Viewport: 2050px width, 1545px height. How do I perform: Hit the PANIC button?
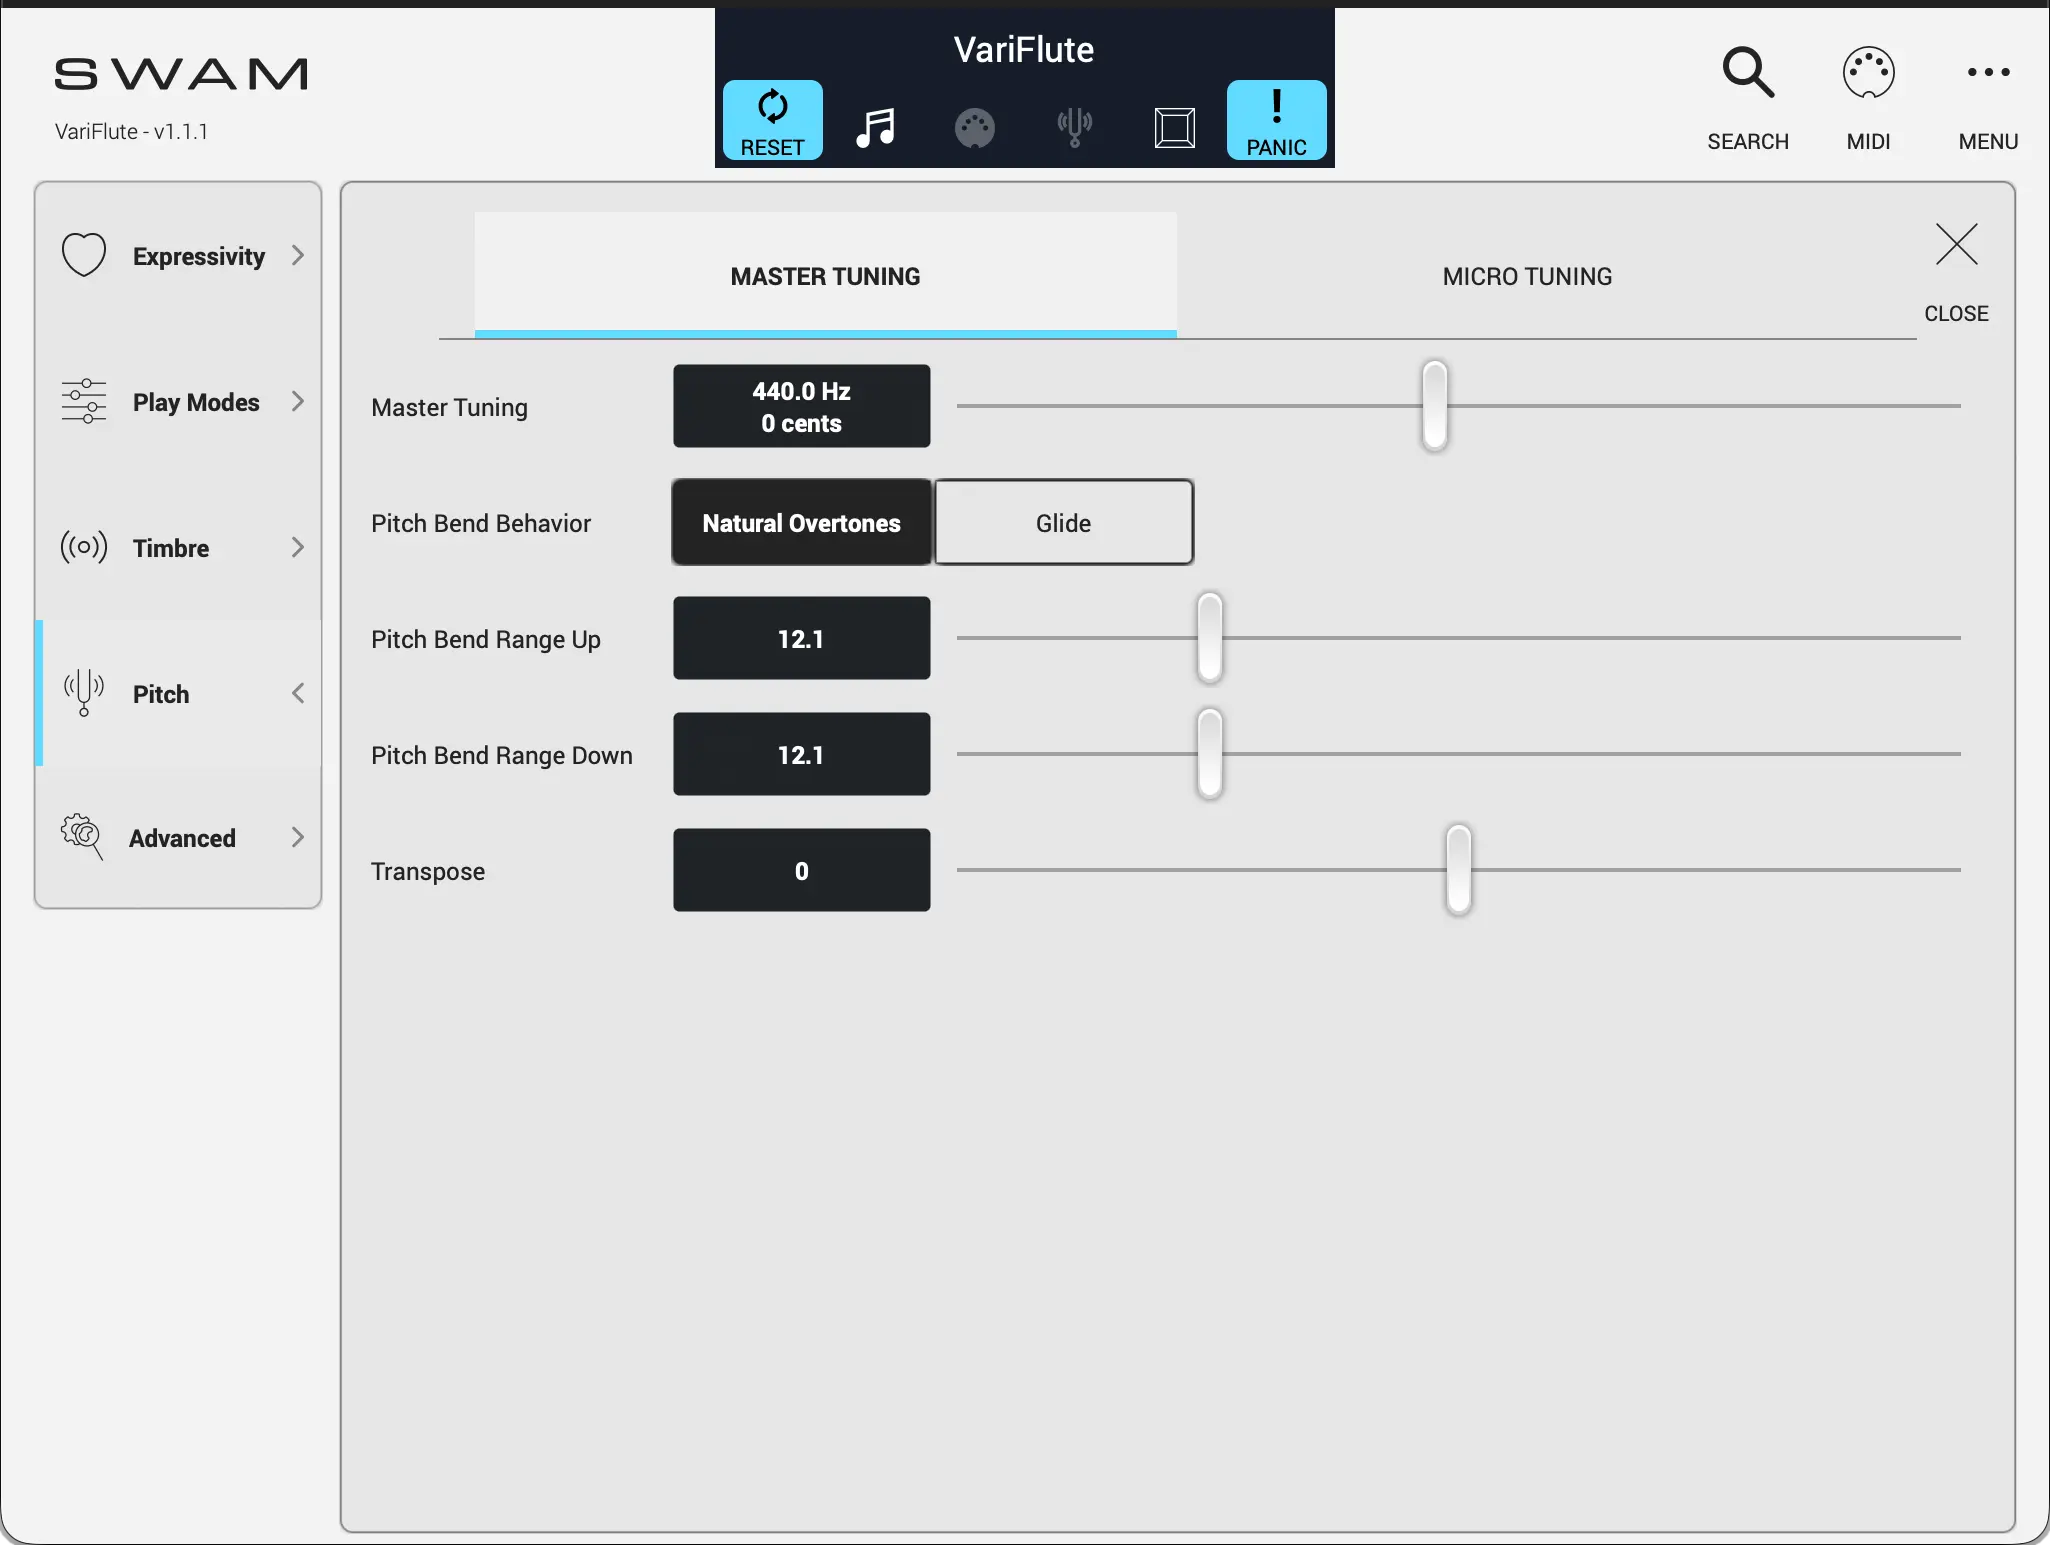pos(1276,120)
